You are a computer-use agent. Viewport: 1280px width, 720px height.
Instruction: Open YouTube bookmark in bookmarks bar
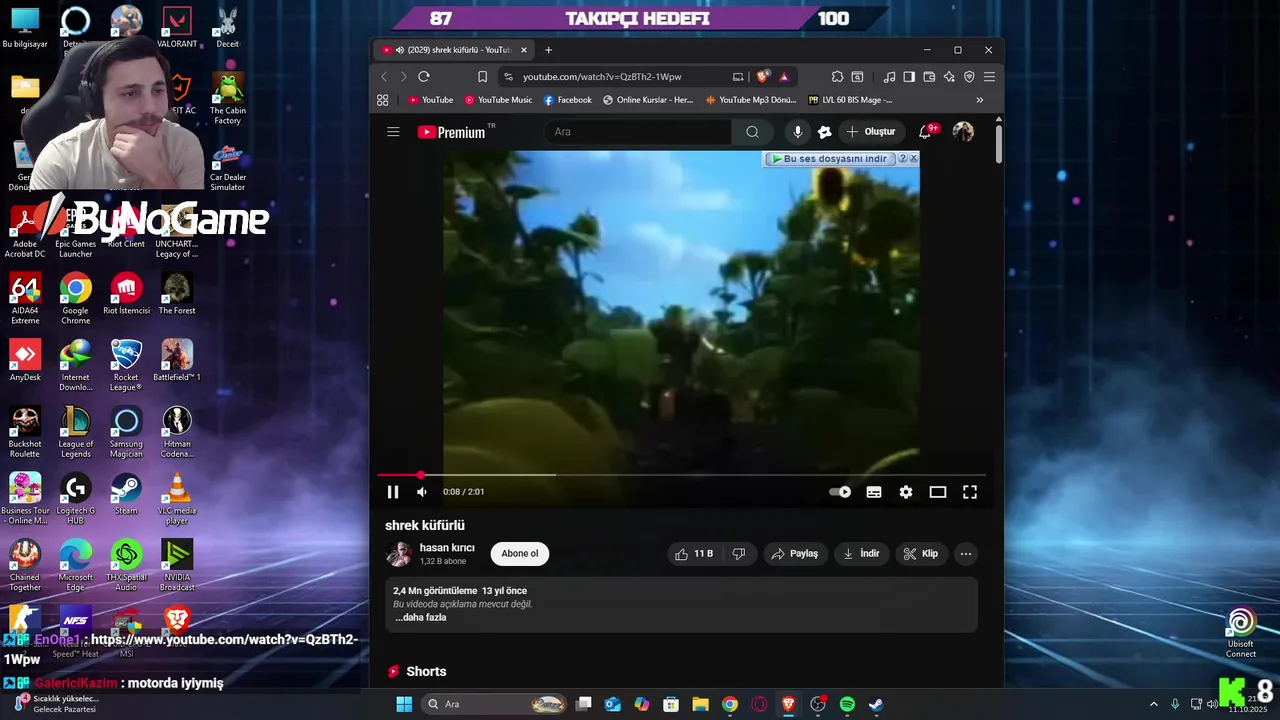[431, 100]
